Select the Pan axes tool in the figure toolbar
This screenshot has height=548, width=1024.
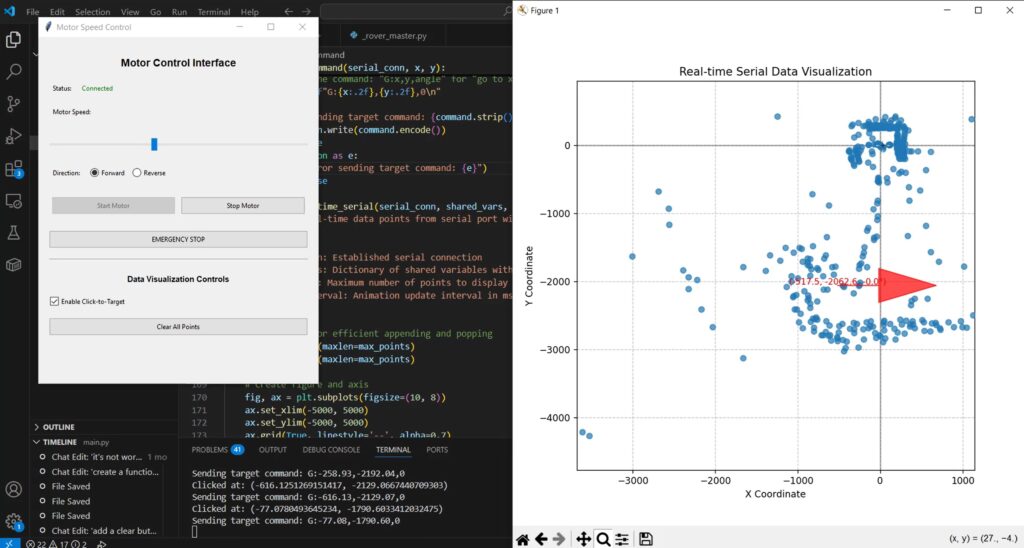[x=583, y=539]
